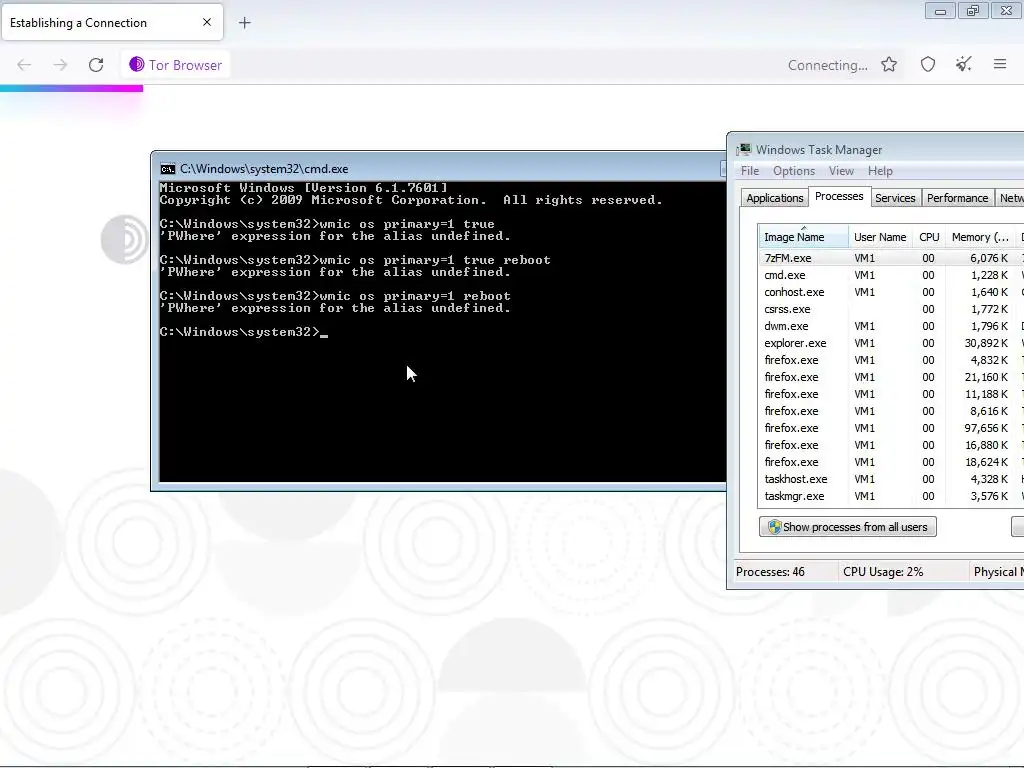Switch to the Services tab
Image resolution: width=1024 pixels, height=768 pixels.
pyautogui.click(x=895, y=198)
